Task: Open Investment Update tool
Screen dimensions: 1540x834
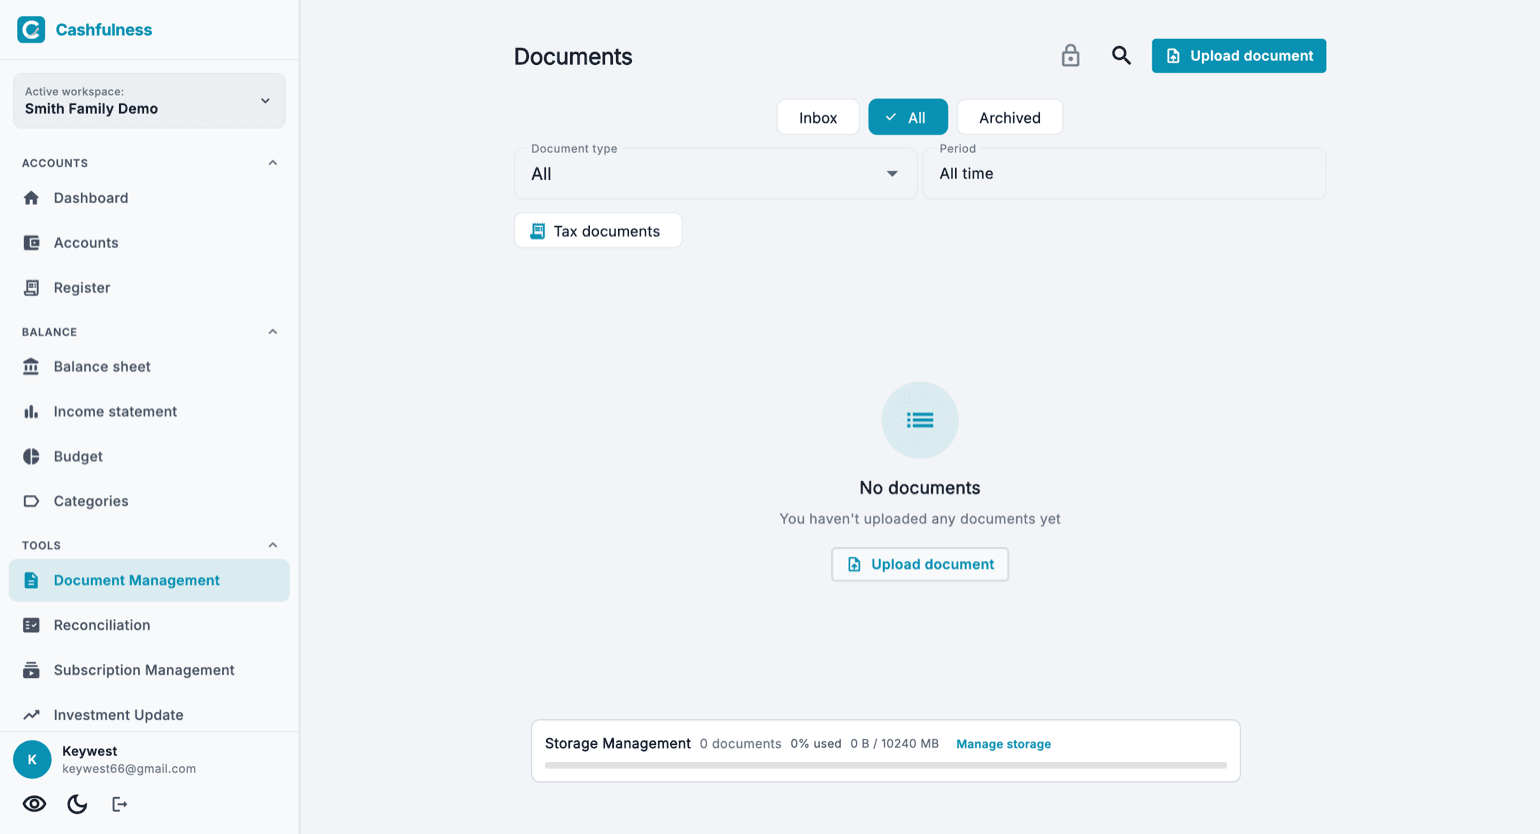Action: point(149,715)
